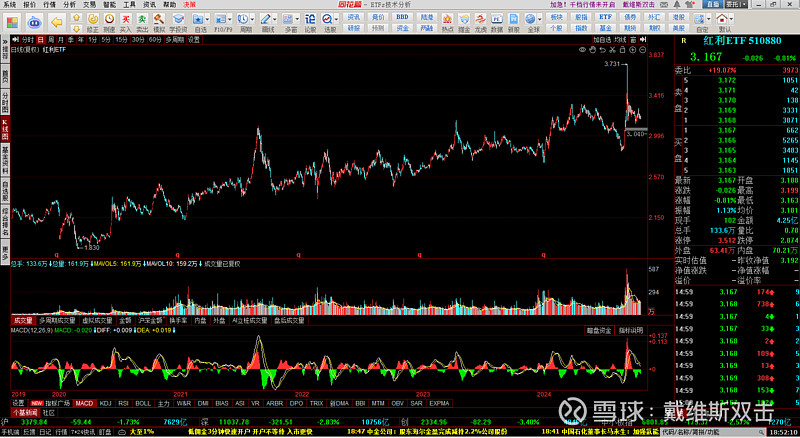Select the 换手率 volume tab
The image size is (800, 438).
click(x=178, y=321)
